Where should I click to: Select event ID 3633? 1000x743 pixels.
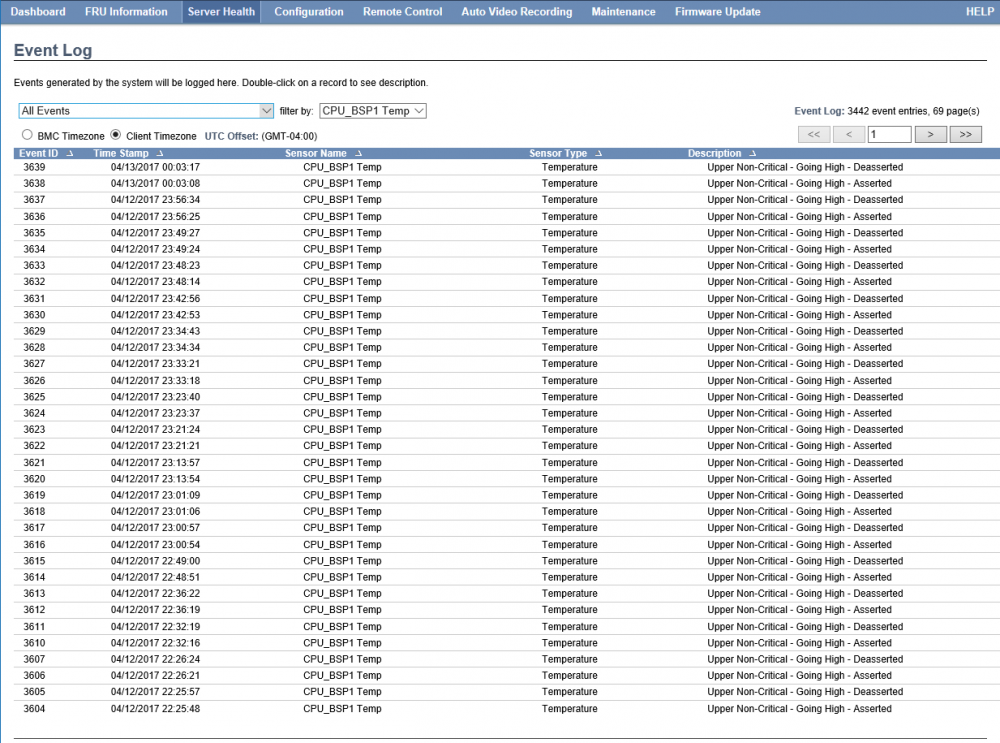34,265
